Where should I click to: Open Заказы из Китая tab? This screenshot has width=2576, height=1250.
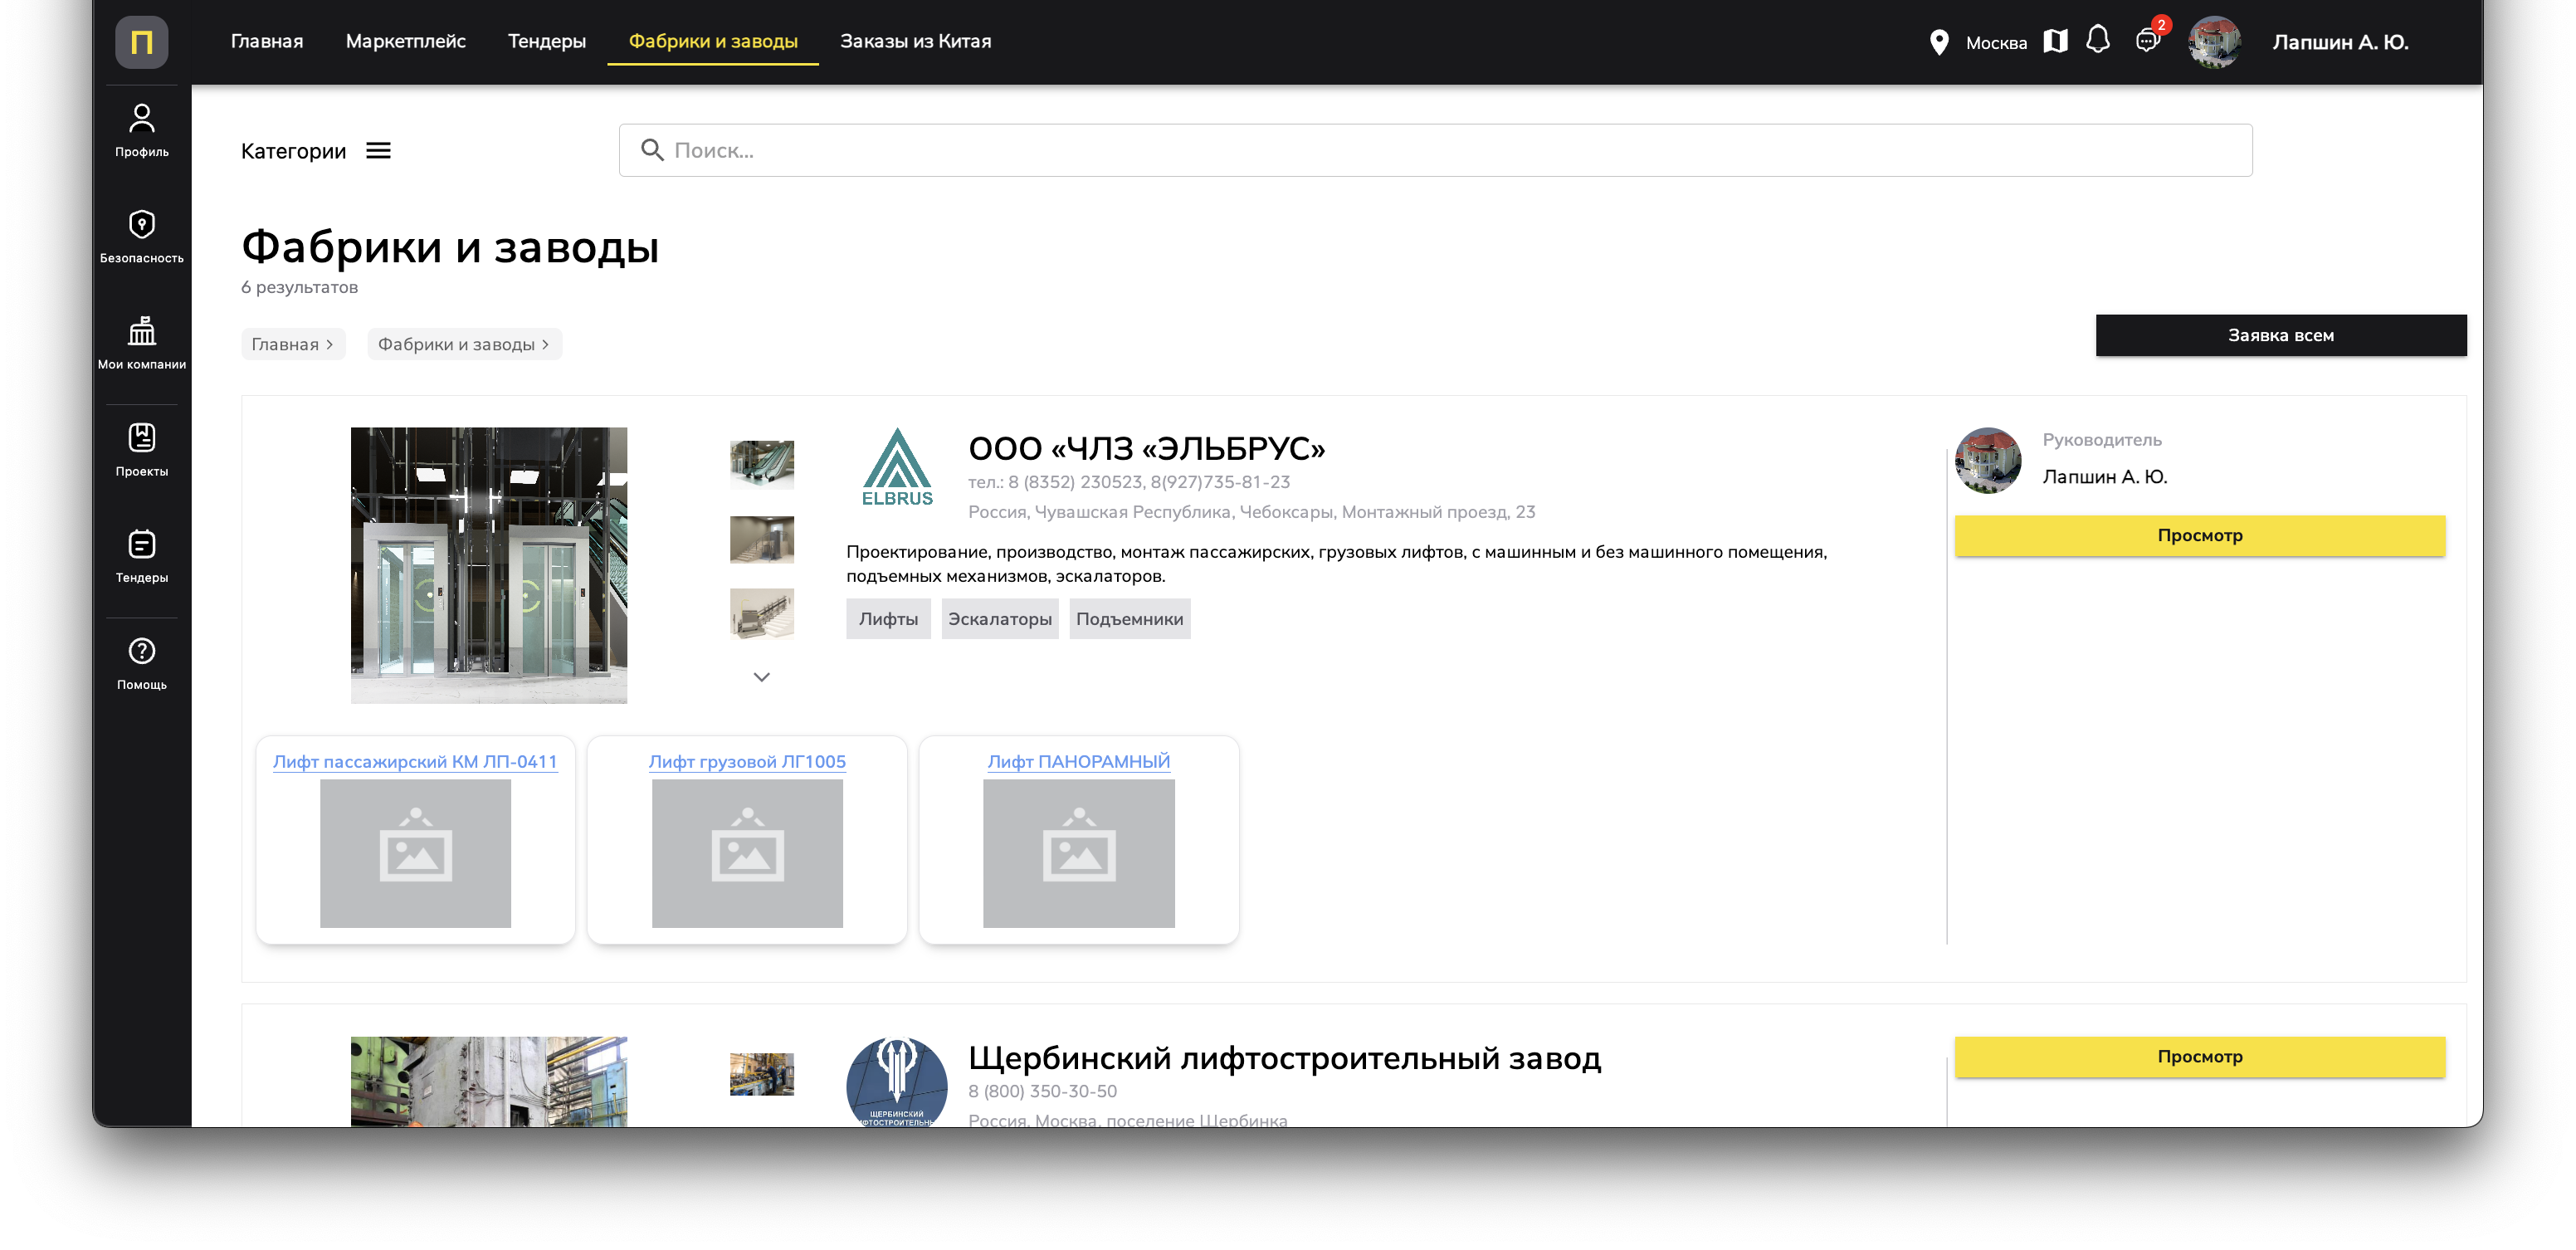(916, 41)
